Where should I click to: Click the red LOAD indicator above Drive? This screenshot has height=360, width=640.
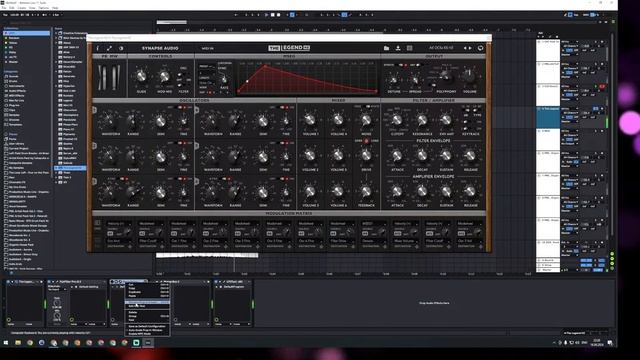click(x=366, y=141)
